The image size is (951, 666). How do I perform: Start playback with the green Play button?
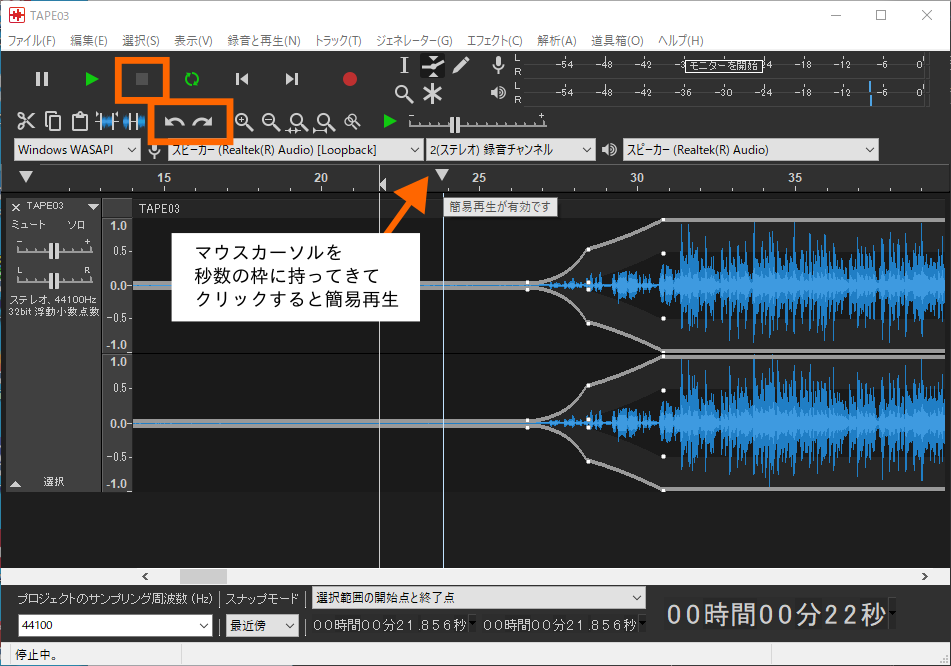92,79
